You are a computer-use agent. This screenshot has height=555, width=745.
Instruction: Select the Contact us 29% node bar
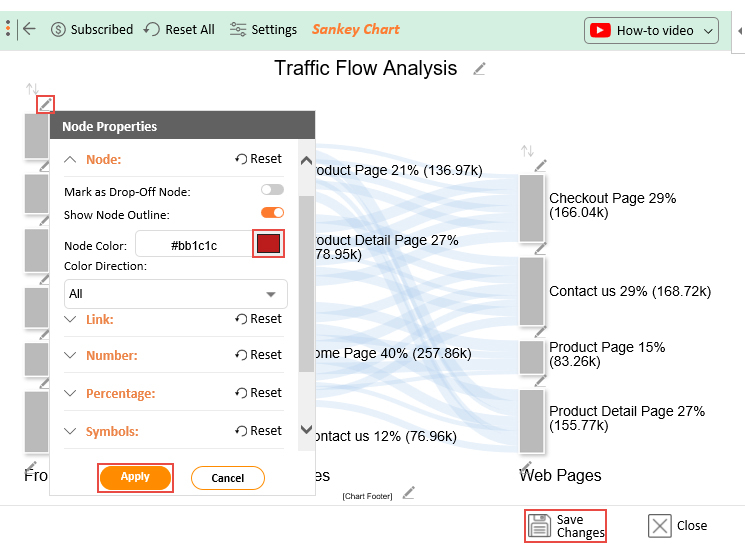pos(532,291)
